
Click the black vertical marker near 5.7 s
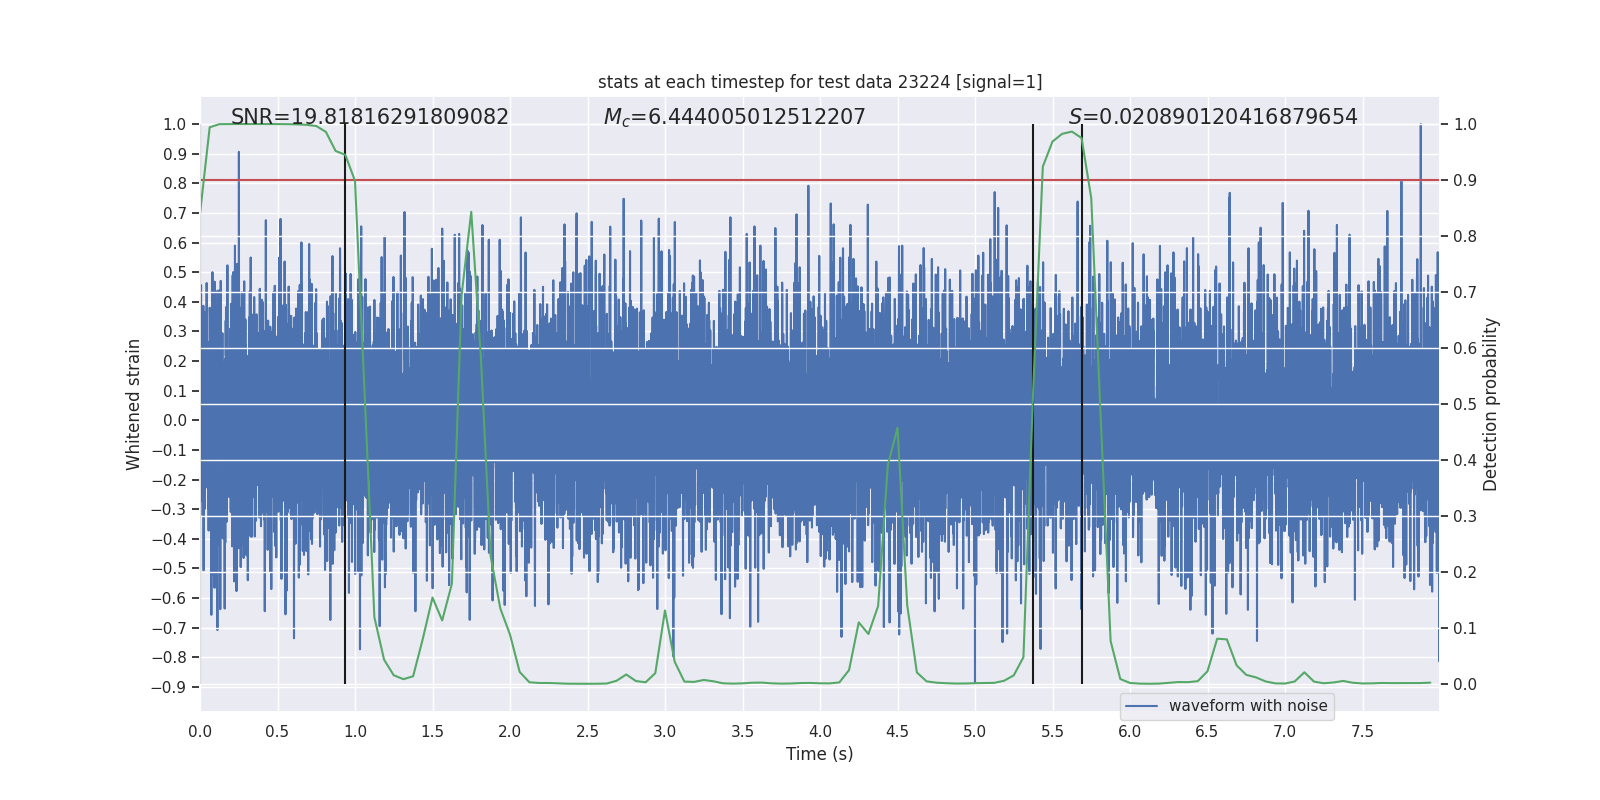1082,404
